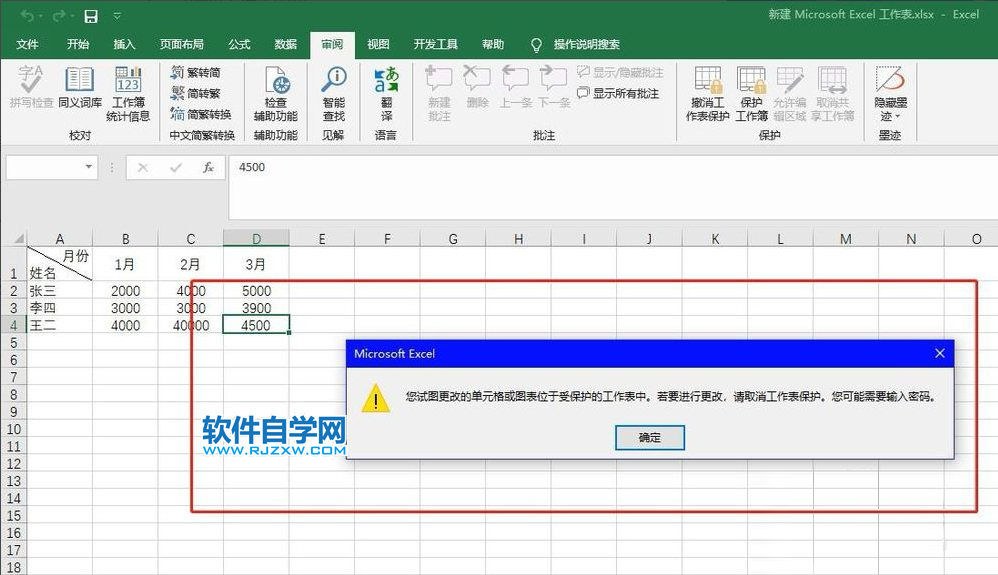Open the 帮助 ribbon tab
The width and height of the screenshot is (998, 575).
[493, 44]
